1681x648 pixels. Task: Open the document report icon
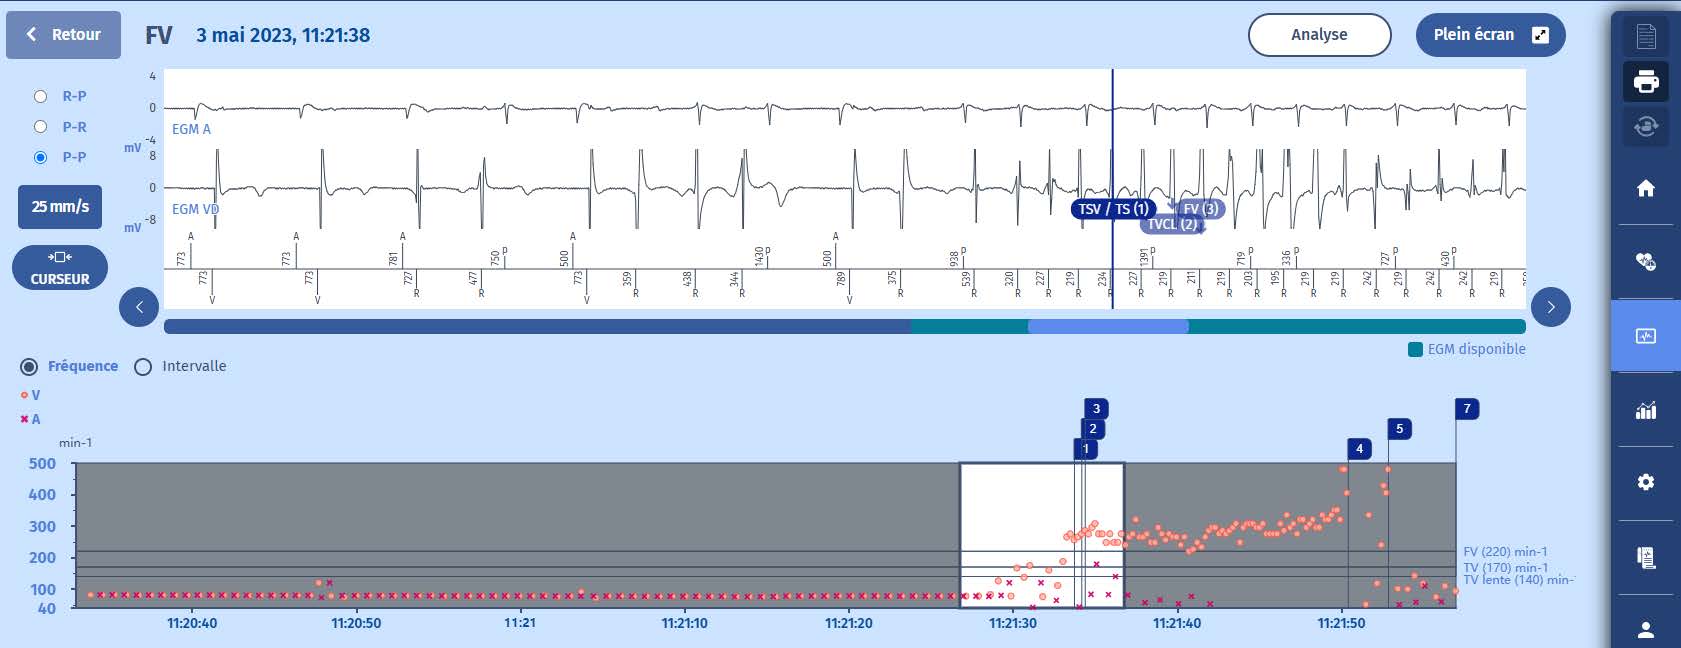click(x=1646, y=37)
